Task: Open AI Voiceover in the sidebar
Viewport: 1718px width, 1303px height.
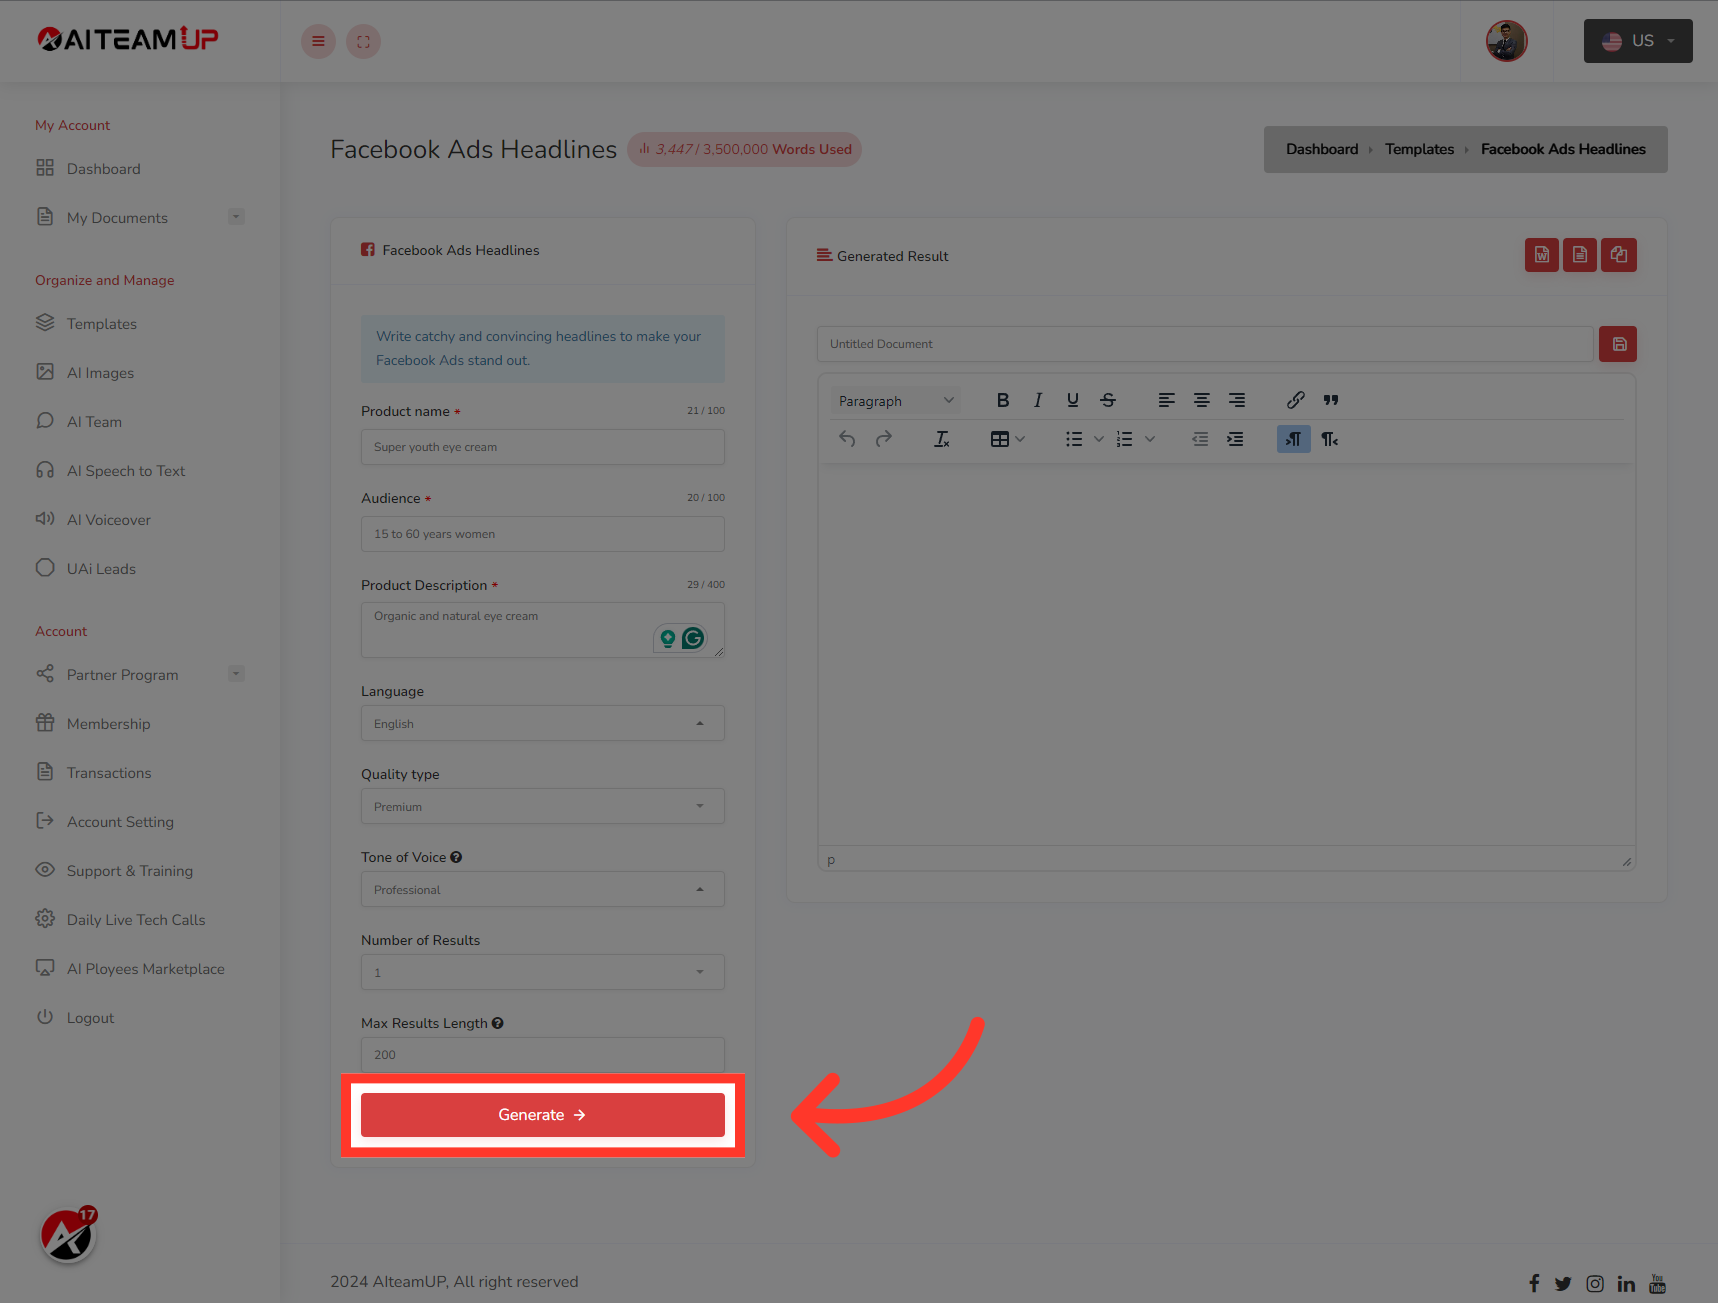Action: click(x=108, y=520)
